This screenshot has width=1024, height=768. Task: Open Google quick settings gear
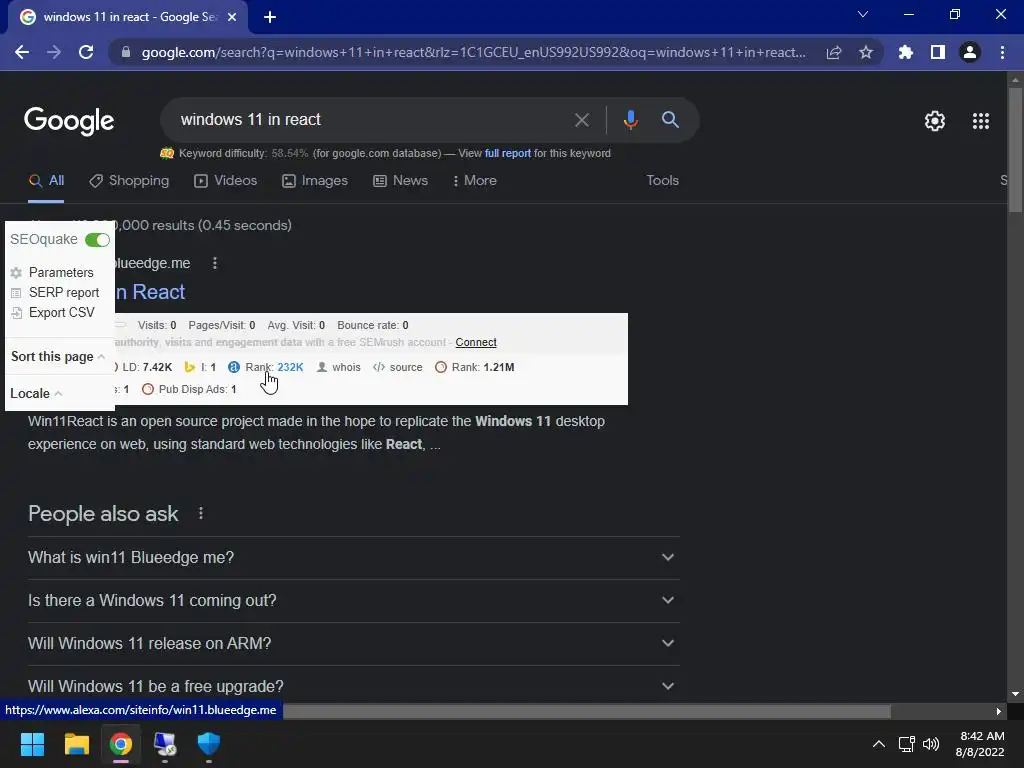pyautogui.click(x=935, y=121)
